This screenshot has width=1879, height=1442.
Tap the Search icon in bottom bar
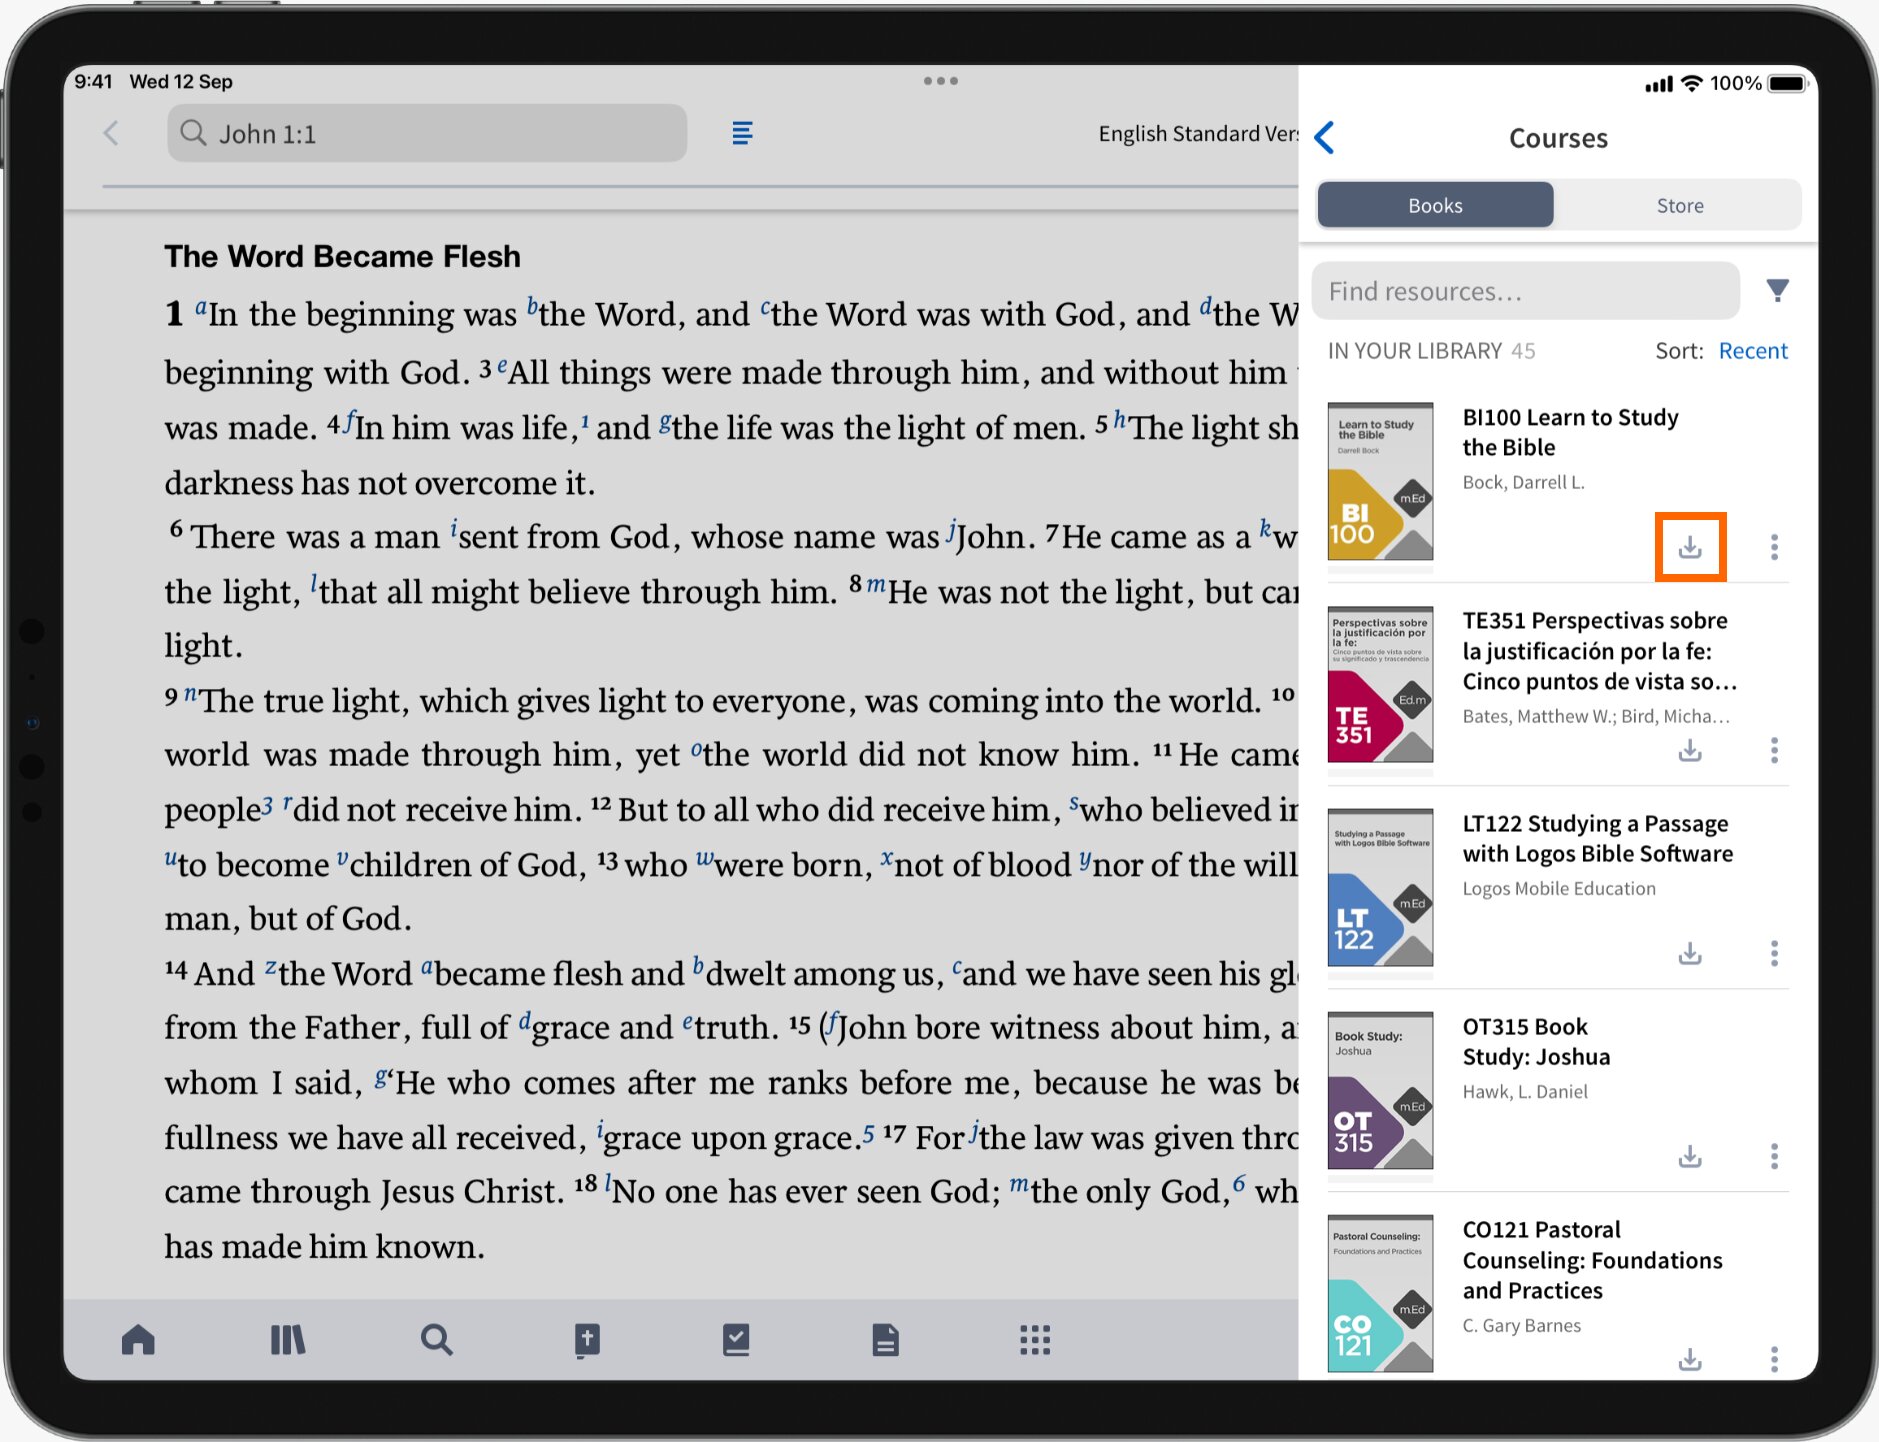coord(436,1339)
